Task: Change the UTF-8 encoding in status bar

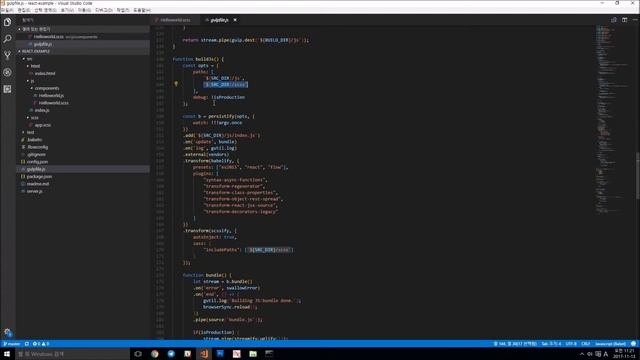Action: 571,344
